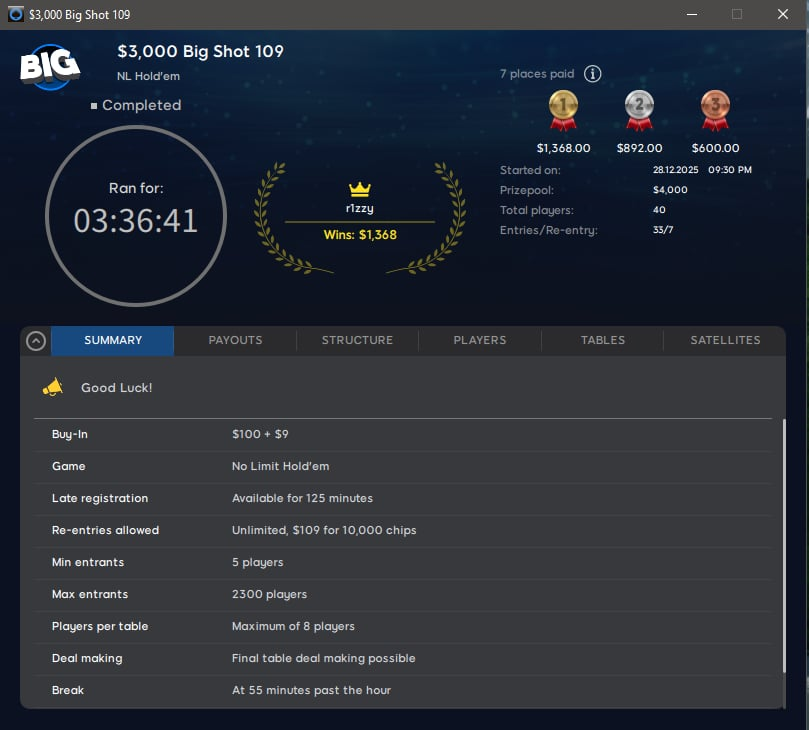
Task: Click the gold first place medal
Action: click(x=563, y=109)
